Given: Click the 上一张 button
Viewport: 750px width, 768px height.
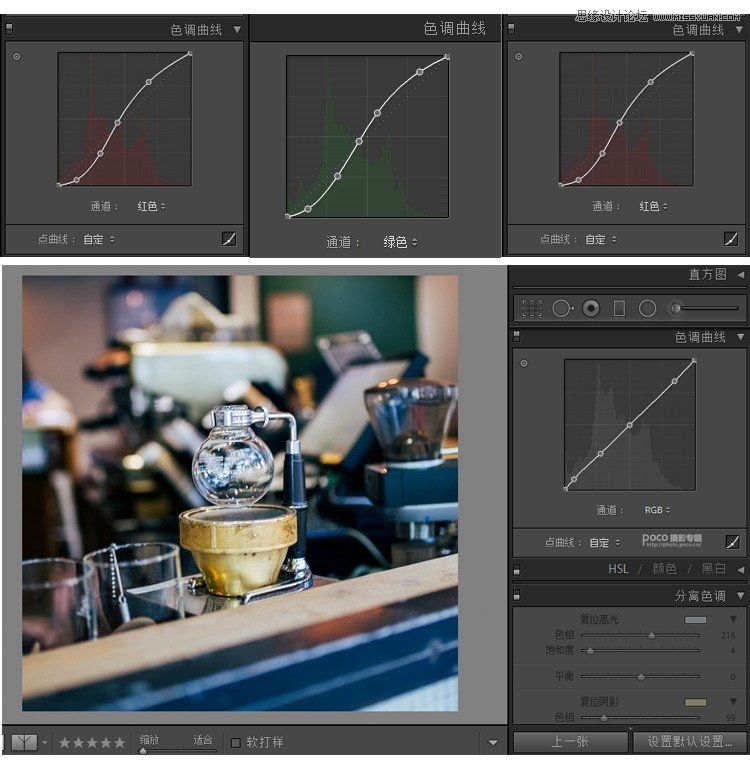Looking at the screenshot, I should [x=570, y=742].
